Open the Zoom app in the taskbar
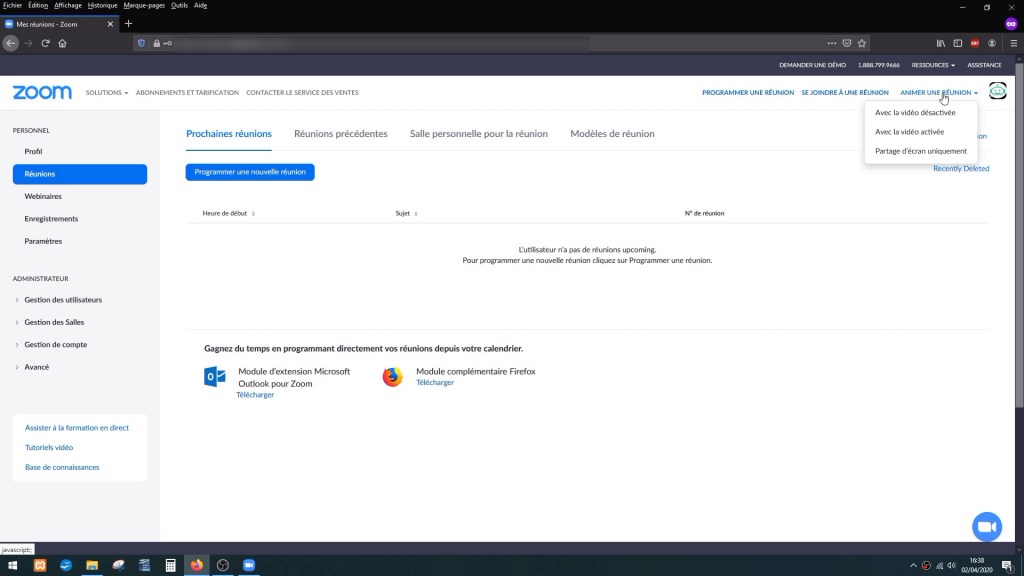Viewport: 1024px width, 576px height. (x=249, y=565)
